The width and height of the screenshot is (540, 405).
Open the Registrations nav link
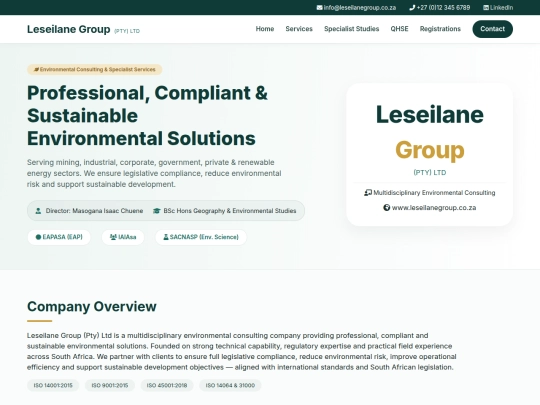point(440,29)
